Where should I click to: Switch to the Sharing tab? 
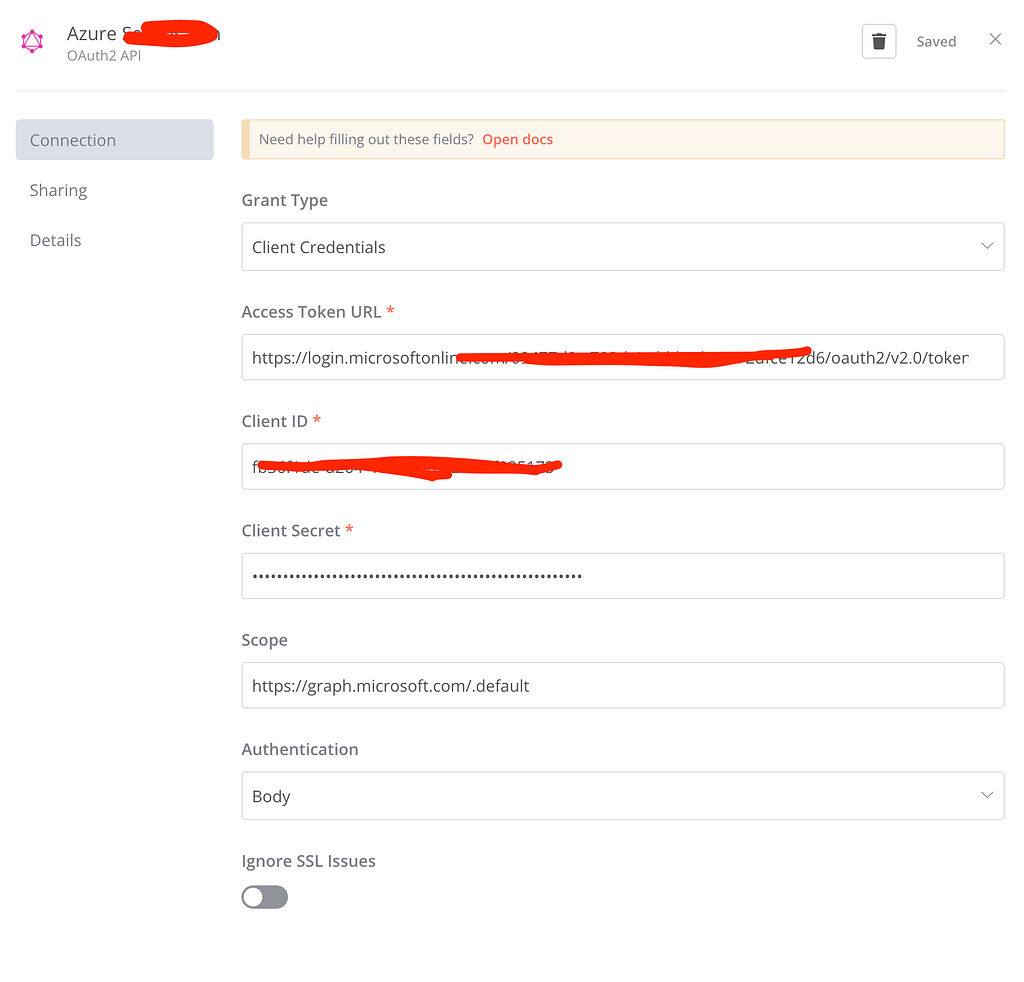point(58,190)
